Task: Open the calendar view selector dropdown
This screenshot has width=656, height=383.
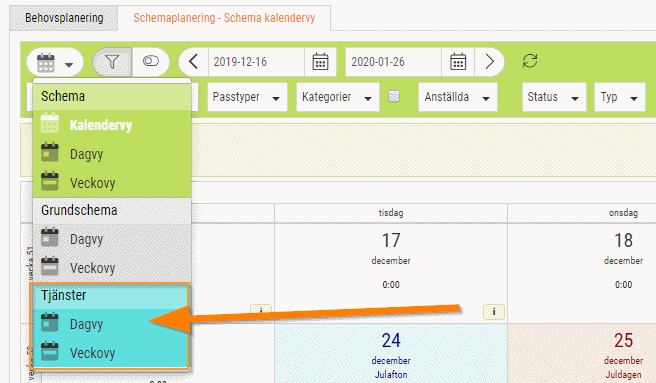Action: [x=55, y=62]
